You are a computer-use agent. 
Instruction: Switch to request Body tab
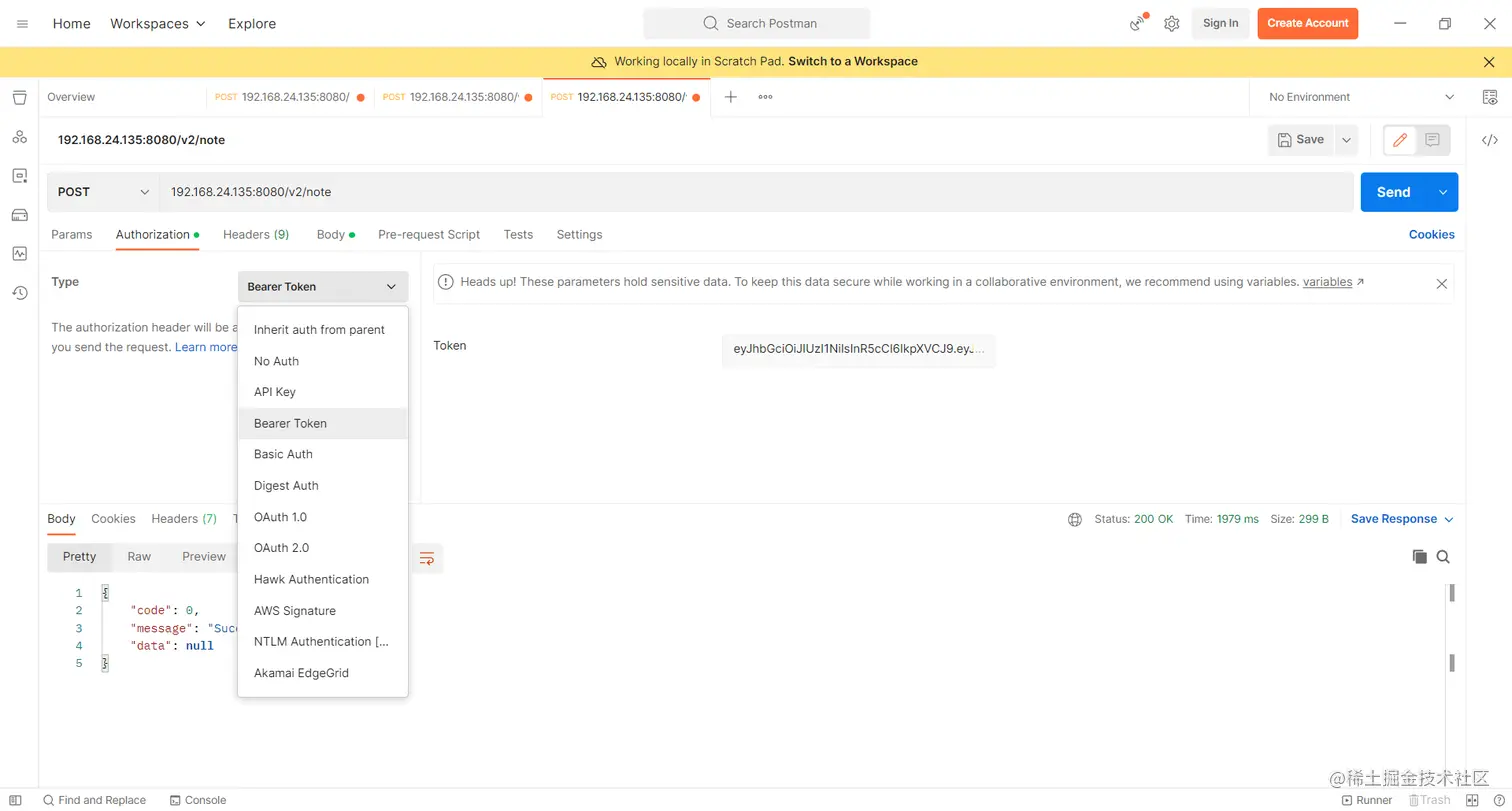(x=335, y=234)
